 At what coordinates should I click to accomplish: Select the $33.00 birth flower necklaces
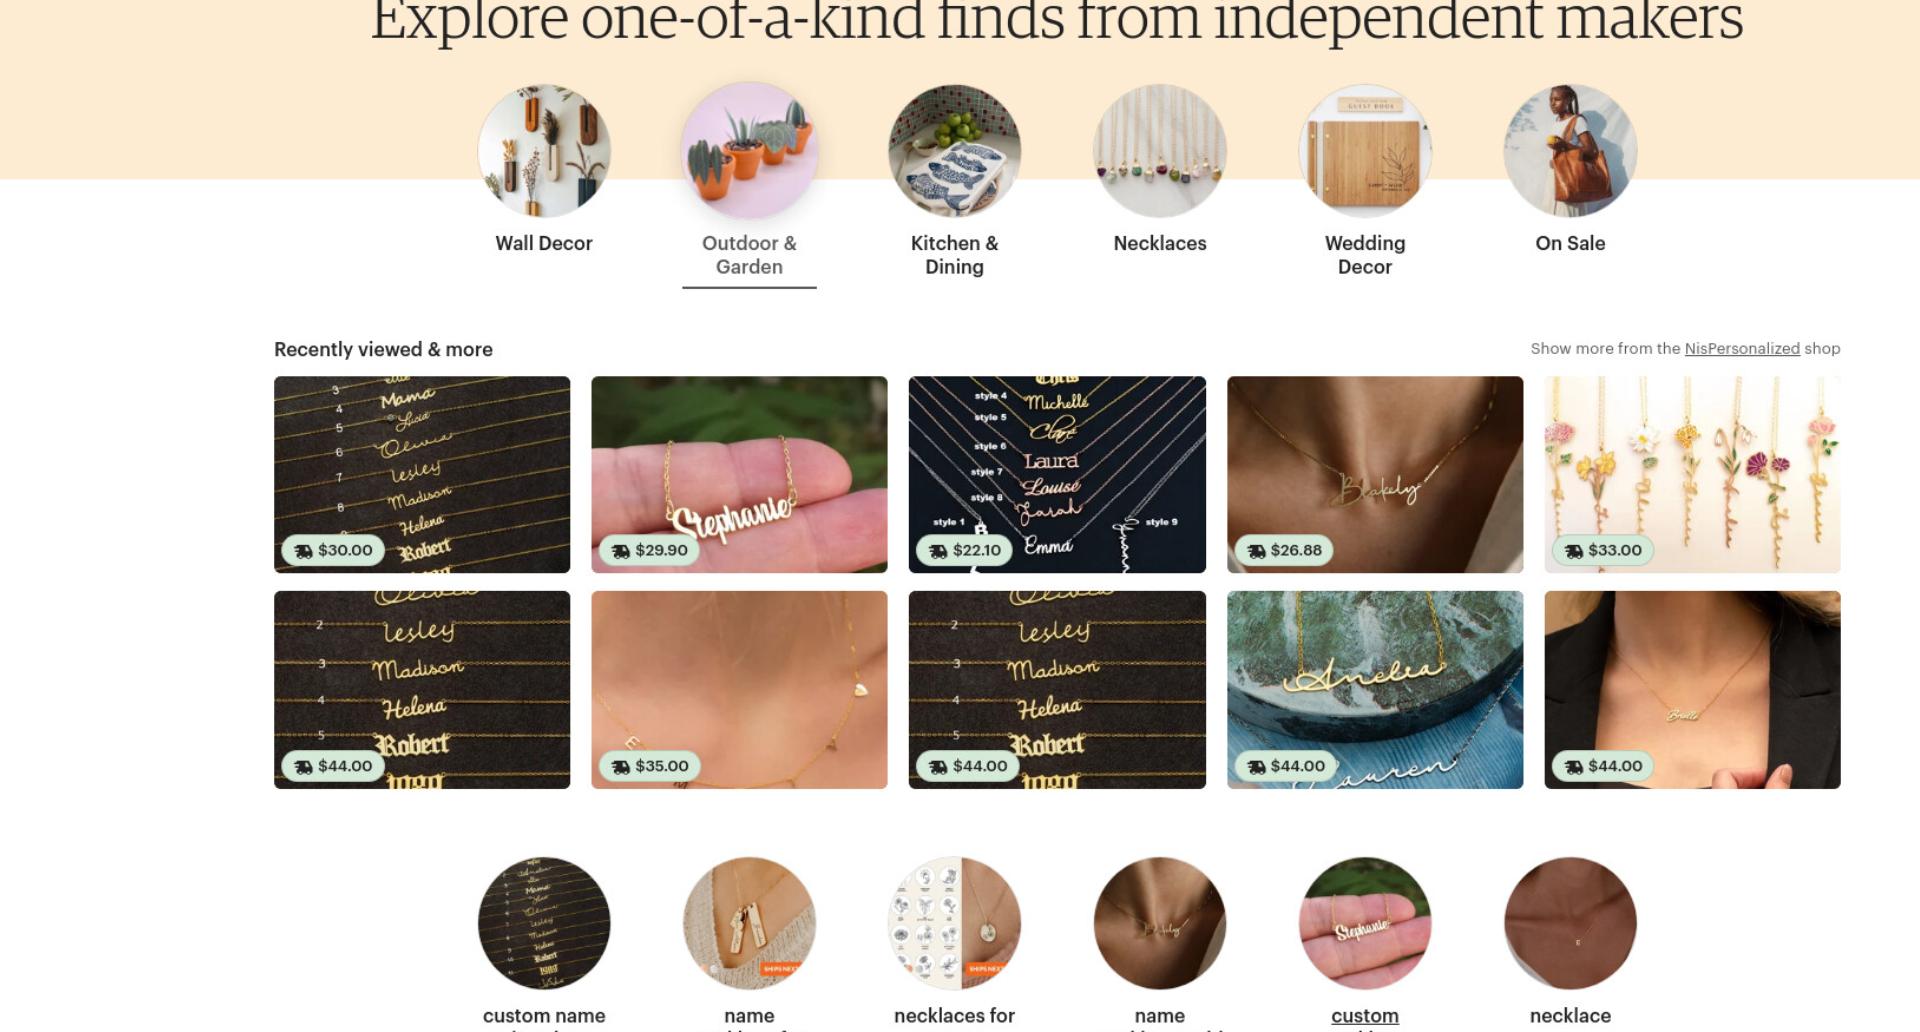point(1692,474)
